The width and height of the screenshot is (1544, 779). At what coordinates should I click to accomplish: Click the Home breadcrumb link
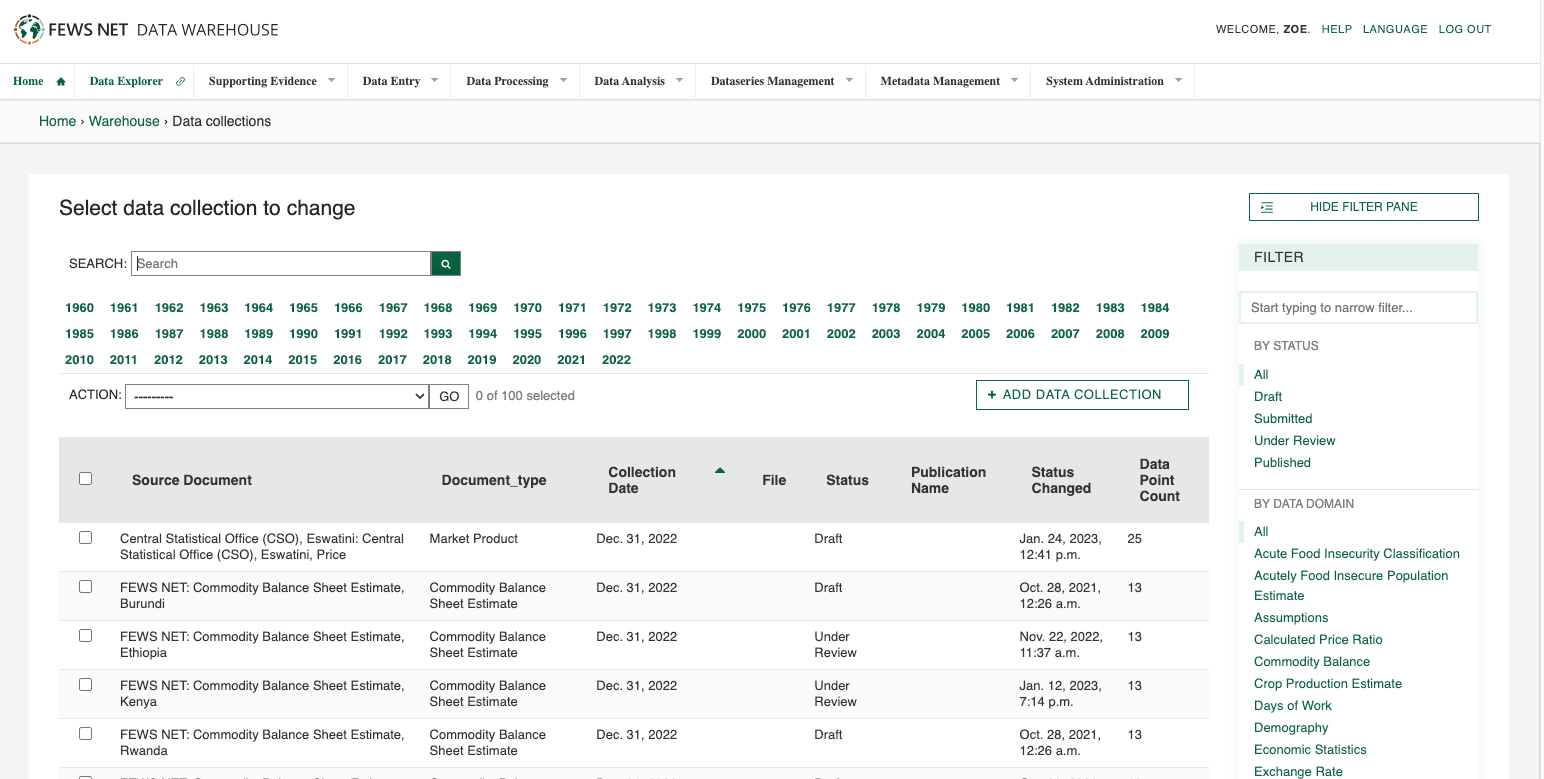tap(57, 121)
